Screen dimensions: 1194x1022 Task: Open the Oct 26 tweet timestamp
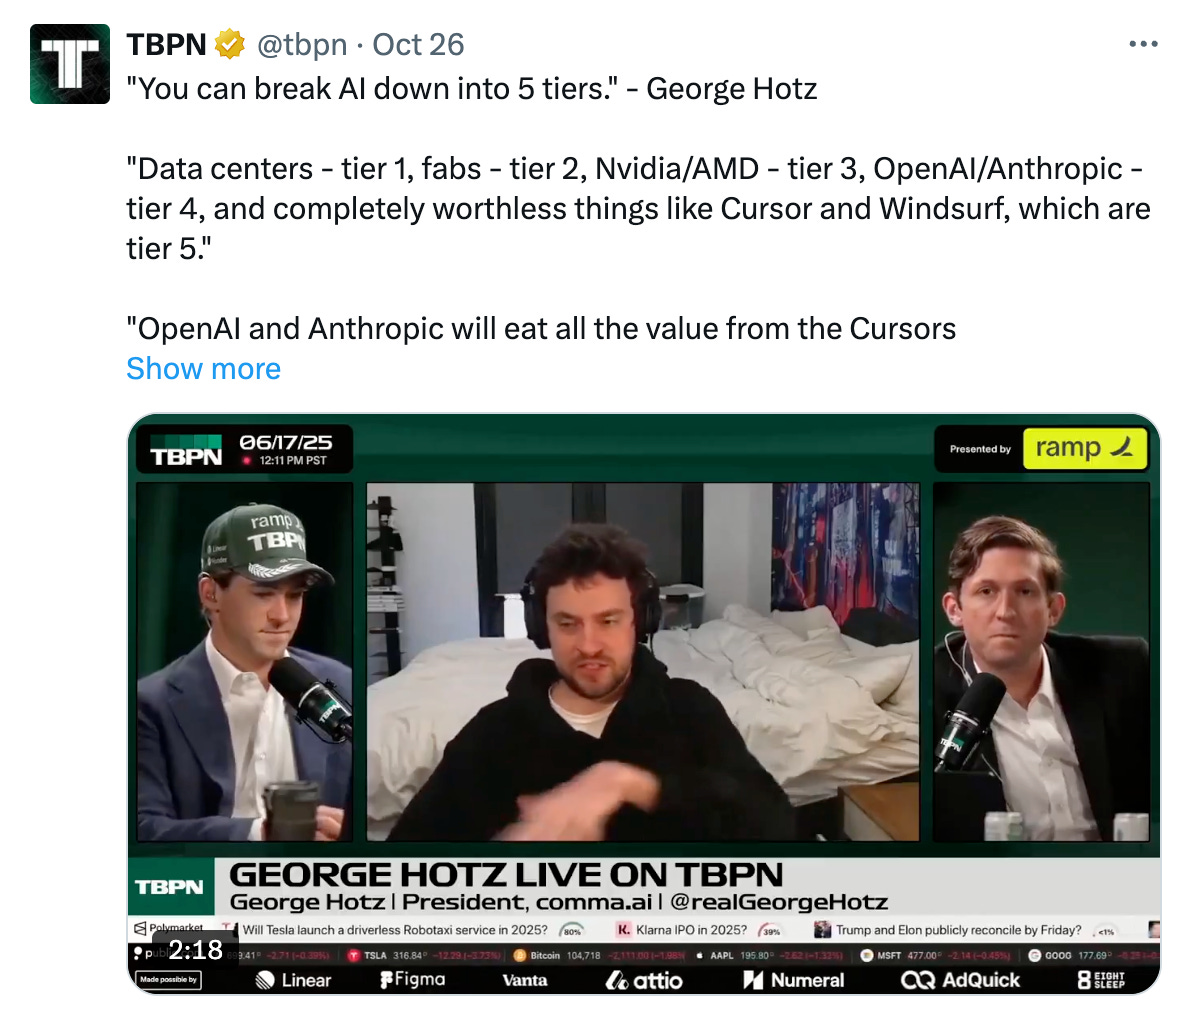(x=418, y=45)
